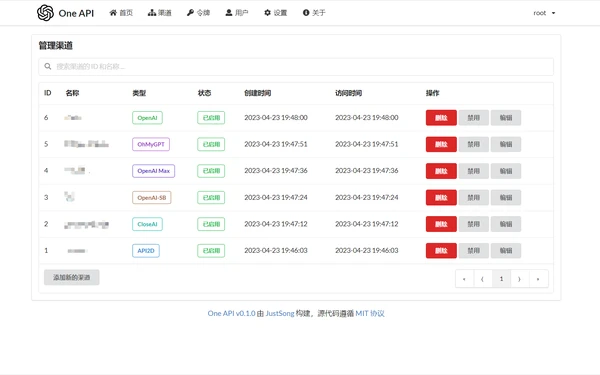The image size is (600, 375).
Task: Click creation time 2023-04-23 19:48:00
Action: pyautogui.click(x=276, y=117)
